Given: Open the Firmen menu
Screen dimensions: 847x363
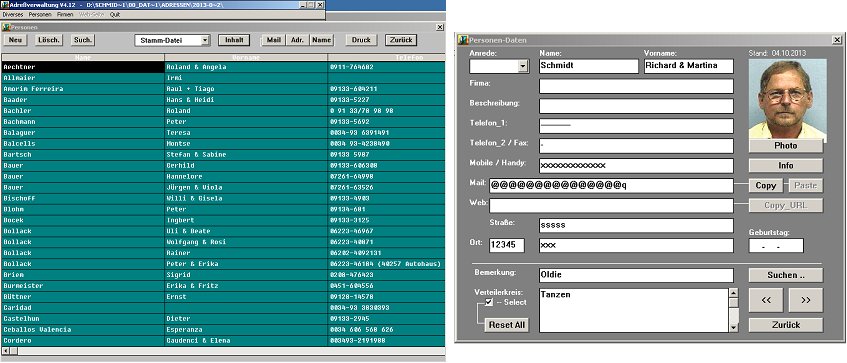Looking at the screenshot, I should pyautogui.click(x=65, y=15).
